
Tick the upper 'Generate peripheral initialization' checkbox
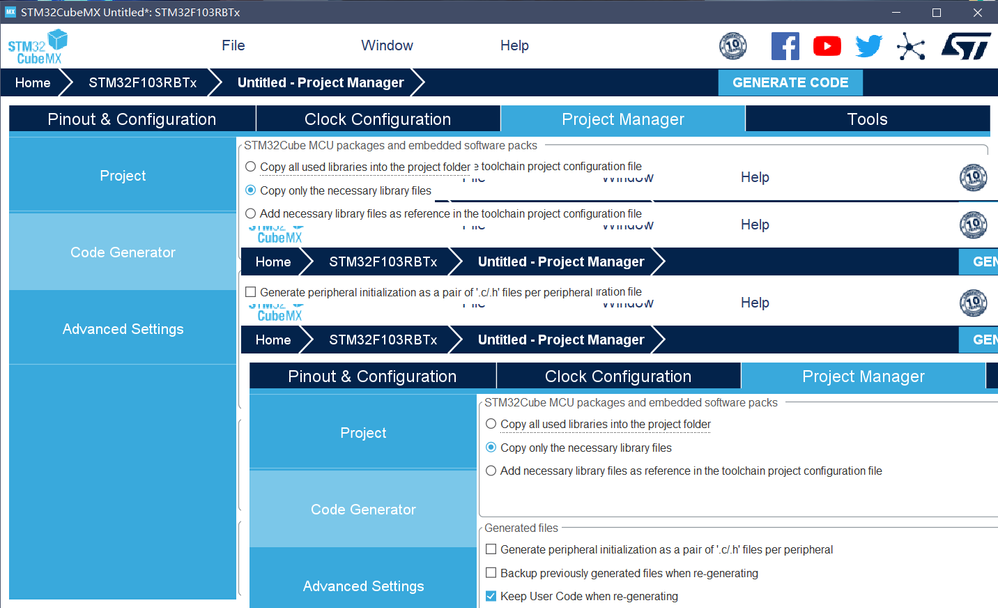[x=251, y=292]
